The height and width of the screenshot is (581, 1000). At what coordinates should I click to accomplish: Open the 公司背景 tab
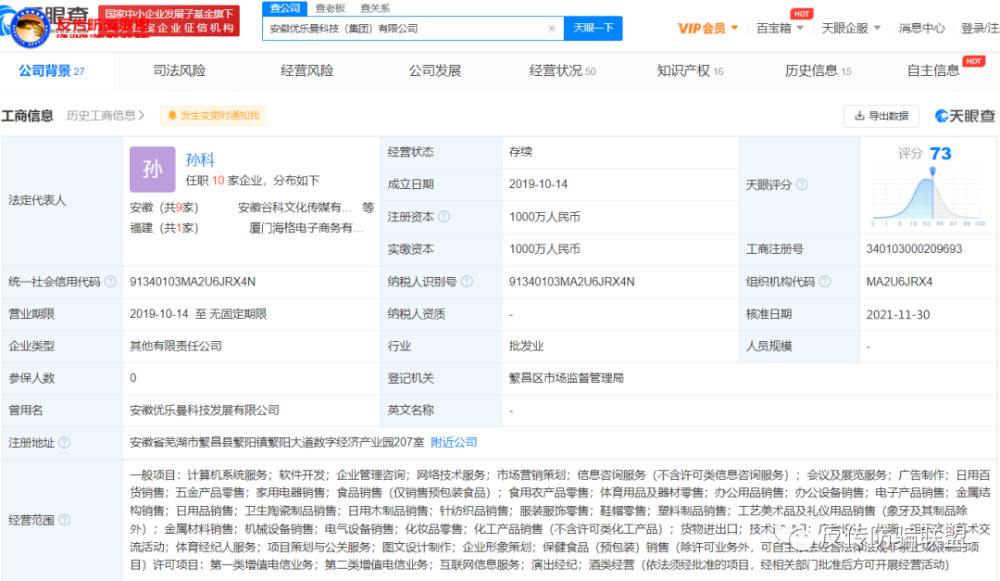[52, 71]
